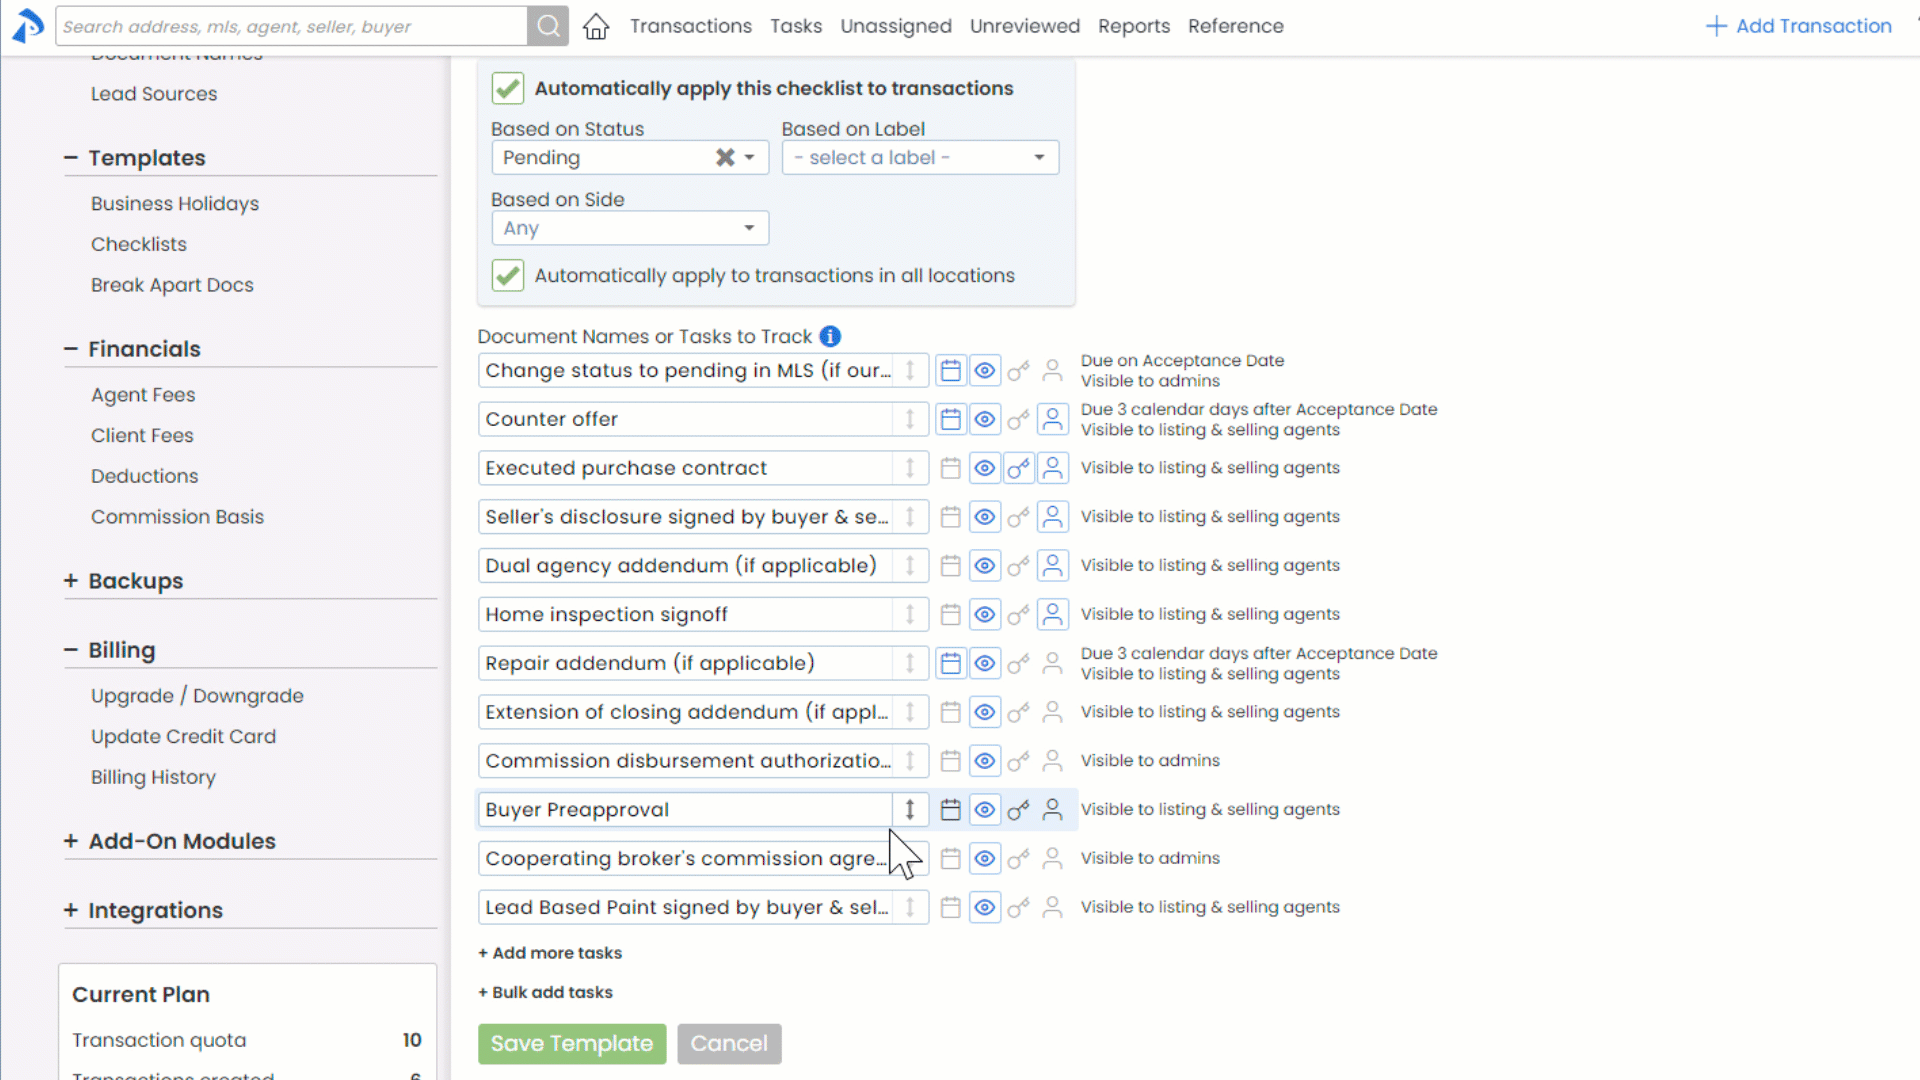Open the Transactions menu
The image size is (1920, 1080).
pos(690,26)
